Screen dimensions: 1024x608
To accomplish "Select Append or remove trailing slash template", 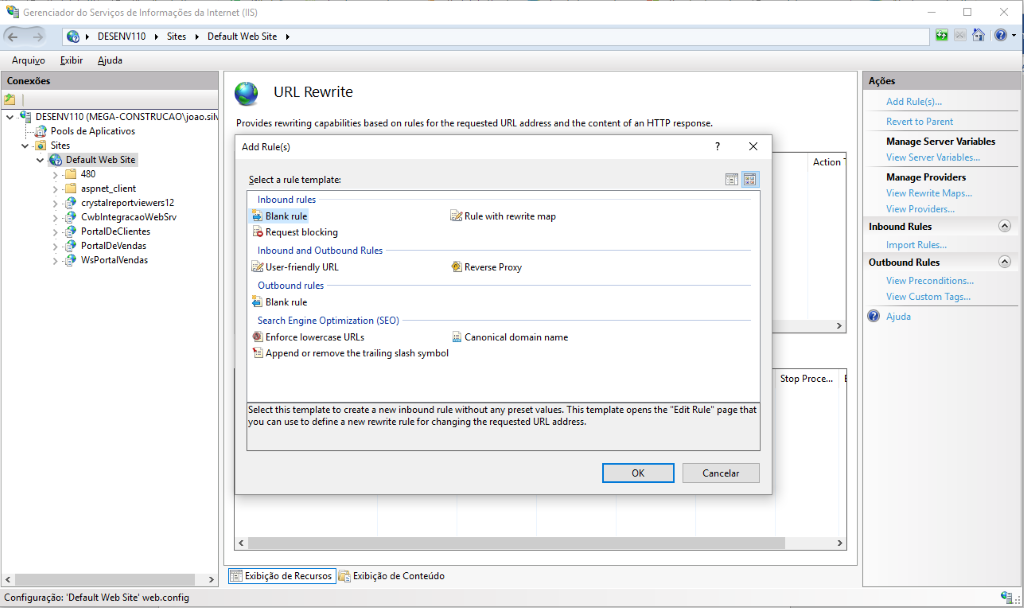I will pyautogui.click(x=356, y=353).
